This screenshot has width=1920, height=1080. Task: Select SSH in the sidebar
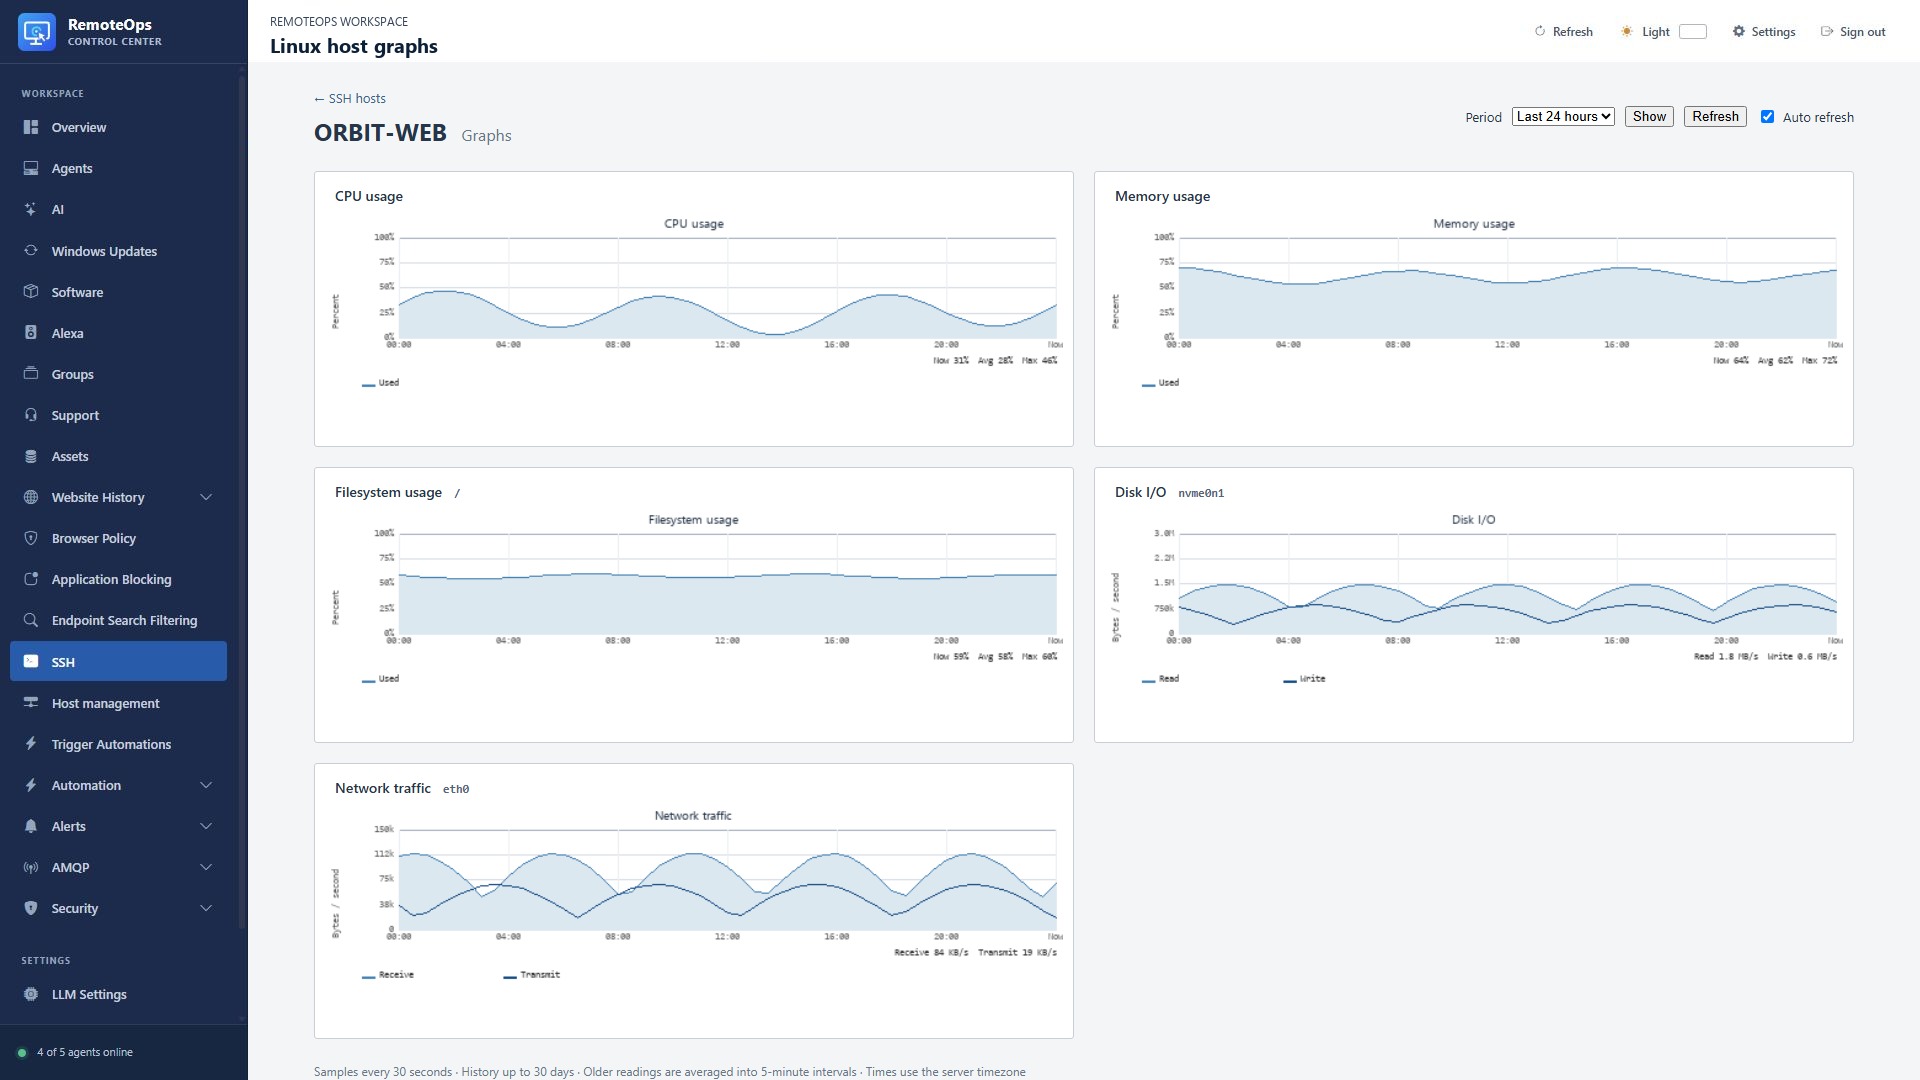point(118,661)
